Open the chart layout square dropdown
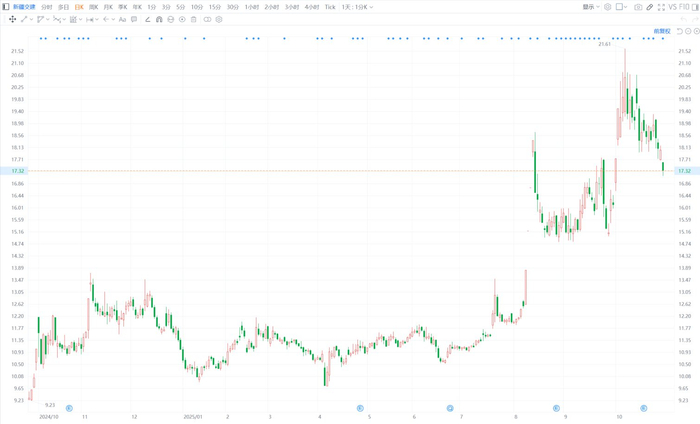The image size is (700, 424). (621, 7)
